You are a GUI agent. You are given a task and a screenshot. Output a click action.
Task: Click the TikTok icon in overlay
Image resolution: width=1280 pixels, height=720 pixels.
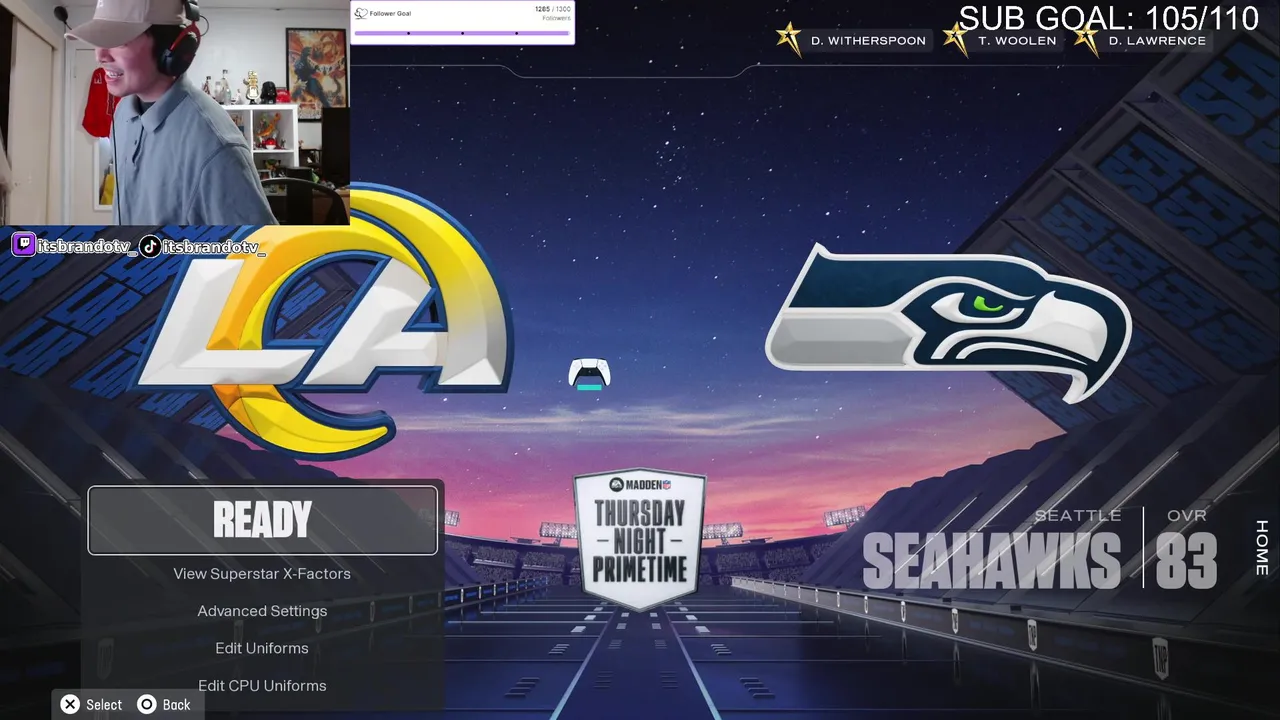[150, 246]
